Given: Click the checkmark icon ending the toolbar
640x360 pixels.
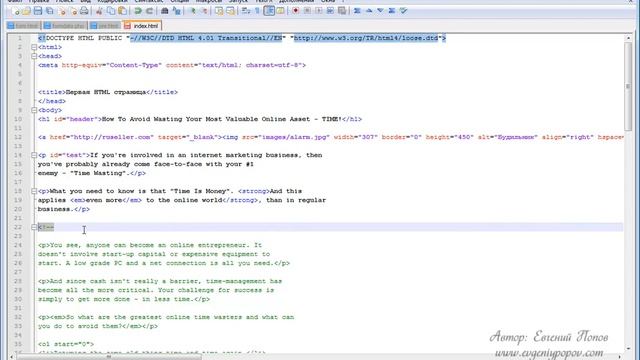Looking at the screenshot, I should coord(403,11).
